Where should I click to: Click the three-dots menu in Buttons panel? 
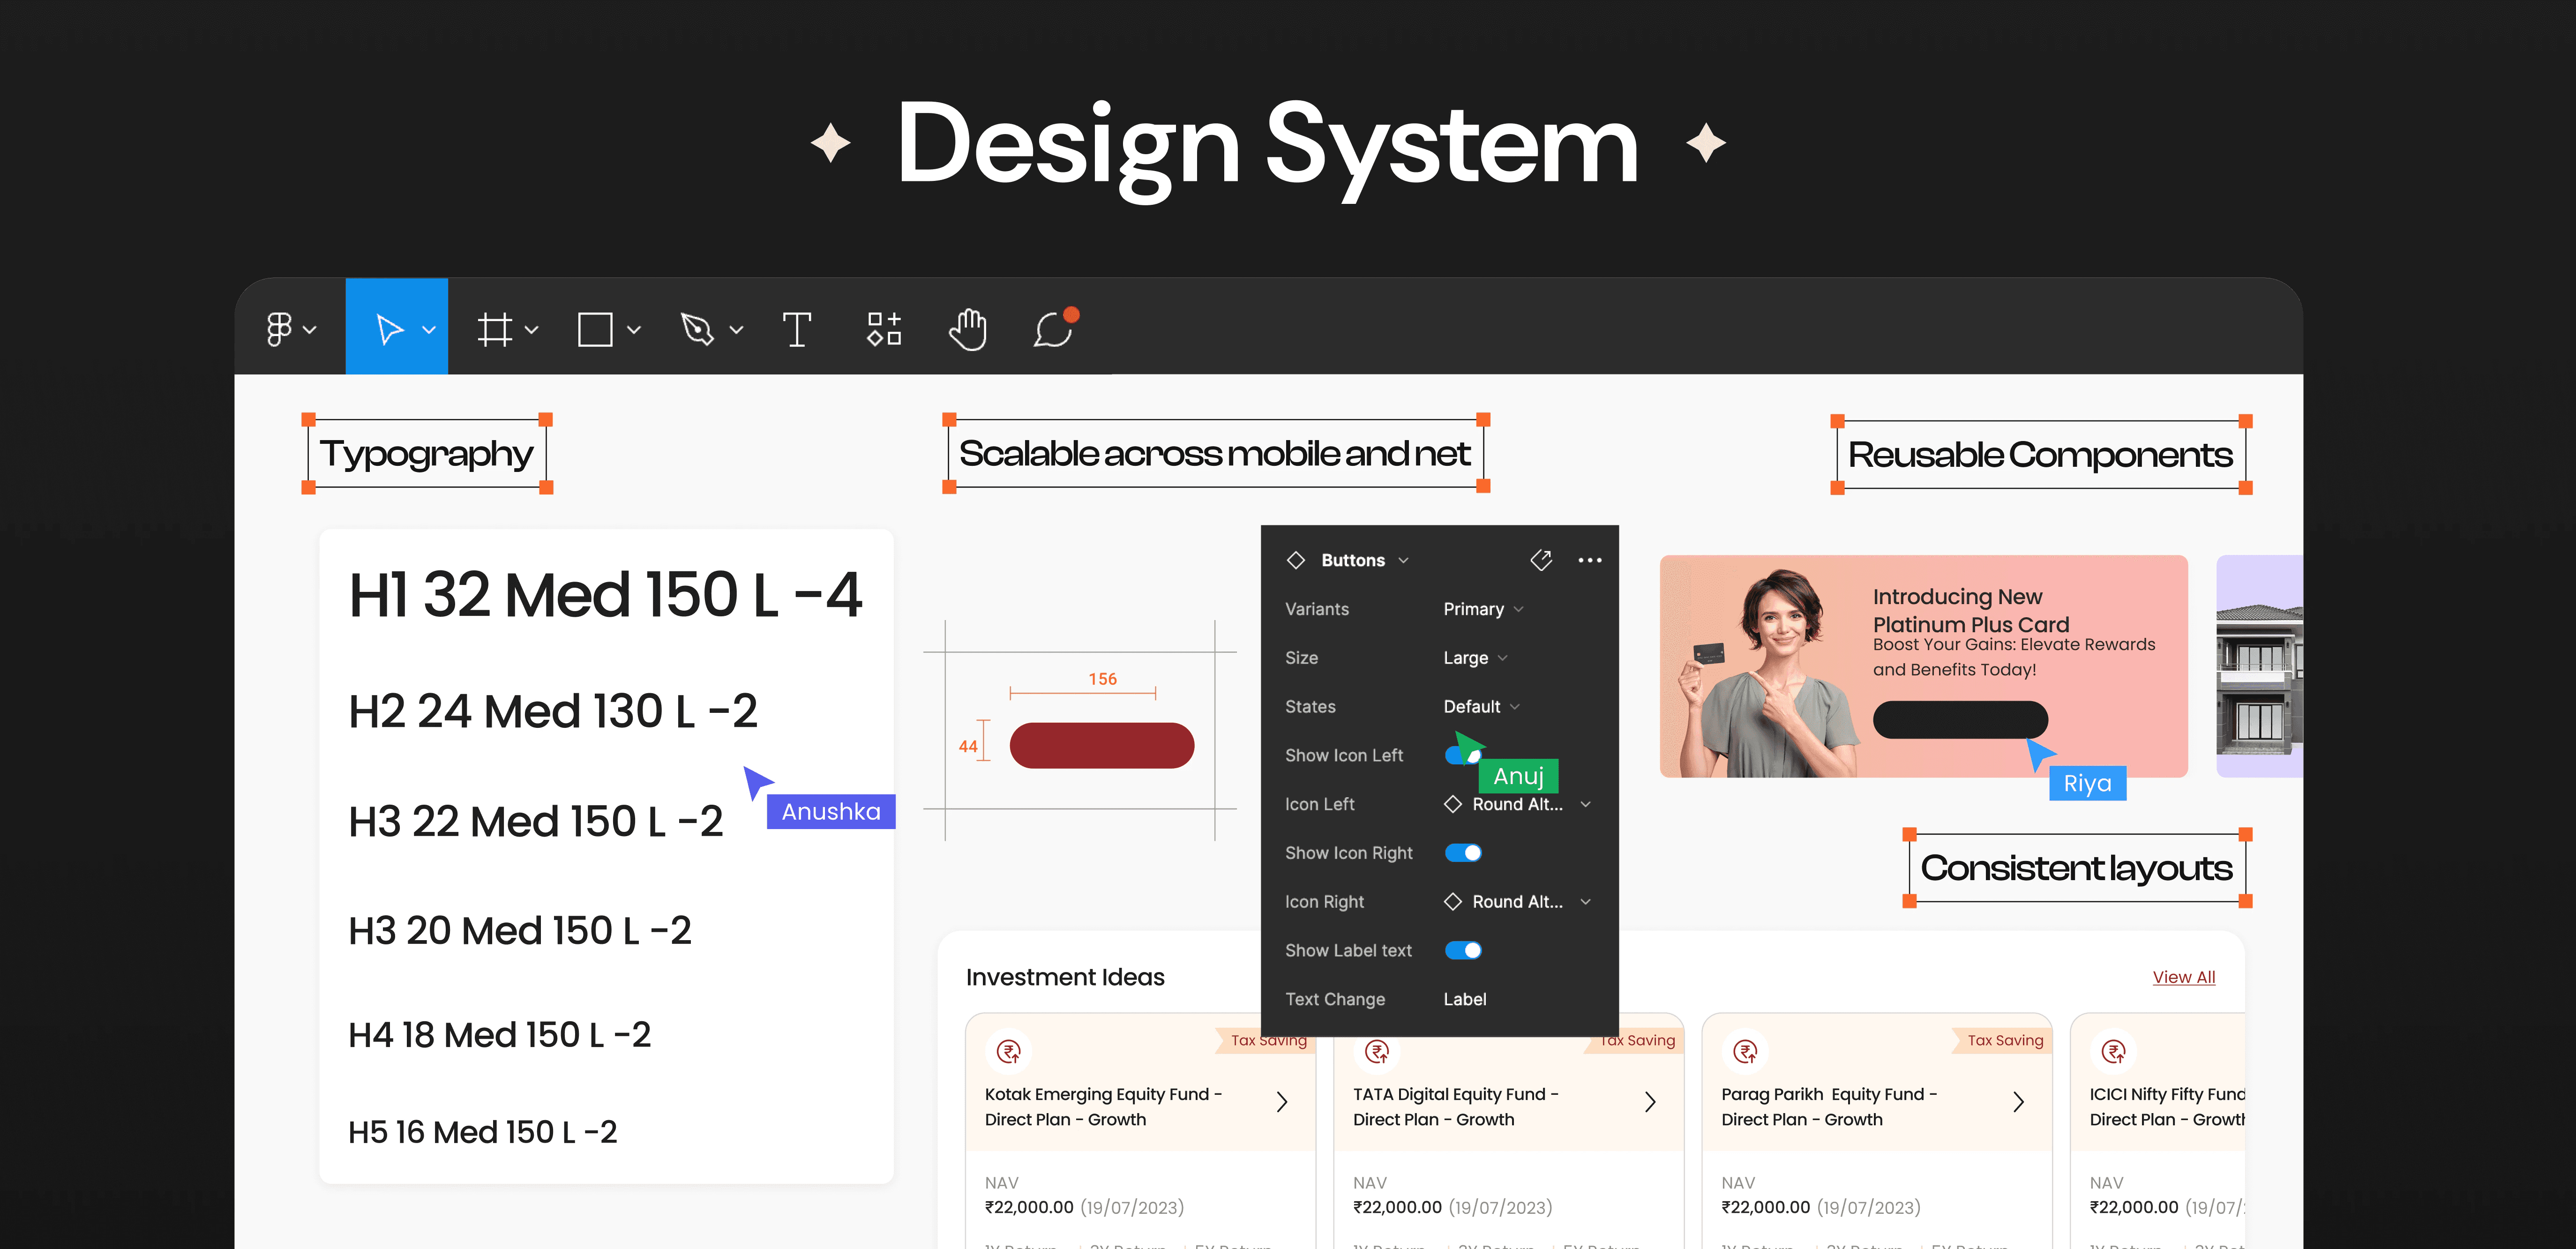point(1589,560)
